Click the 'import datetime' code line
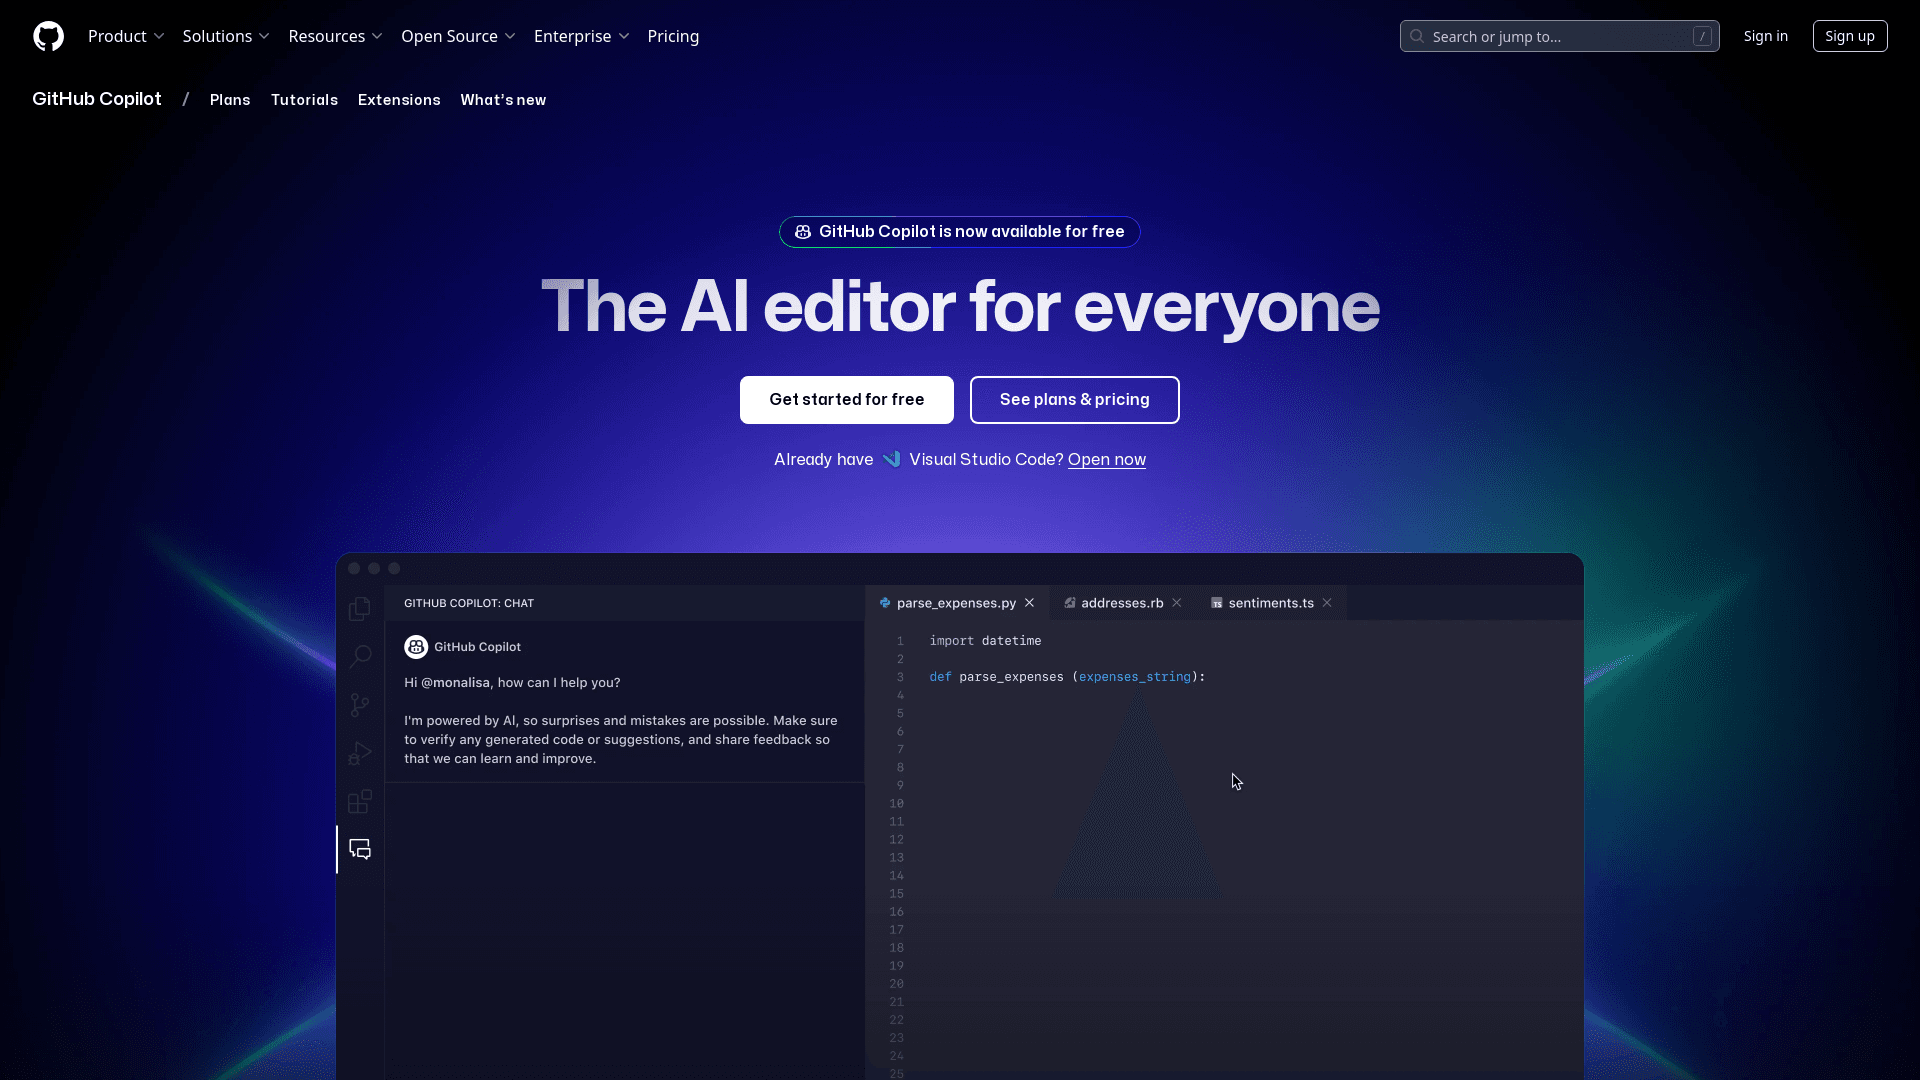Image resolution: width=1920 pixels, height=1080 pixels. tap(985, 641)
